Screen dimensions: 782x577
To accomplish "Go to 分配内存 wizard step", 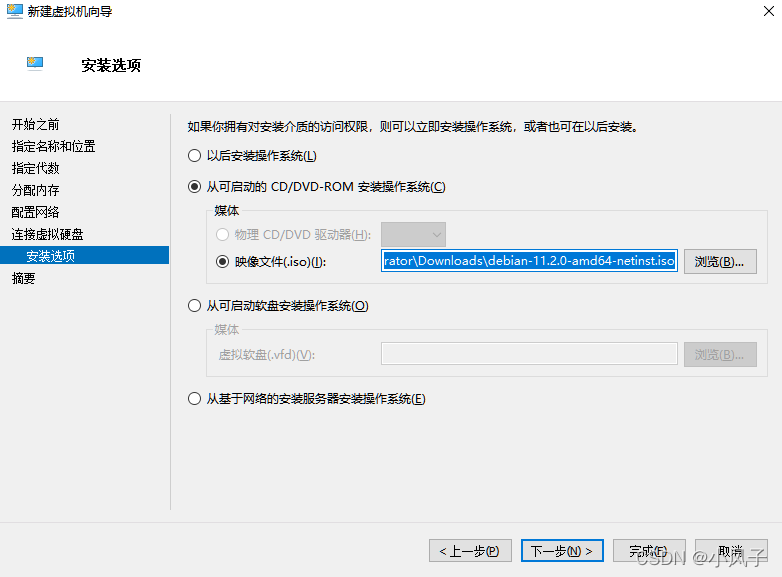I will (x=35, y=190).
